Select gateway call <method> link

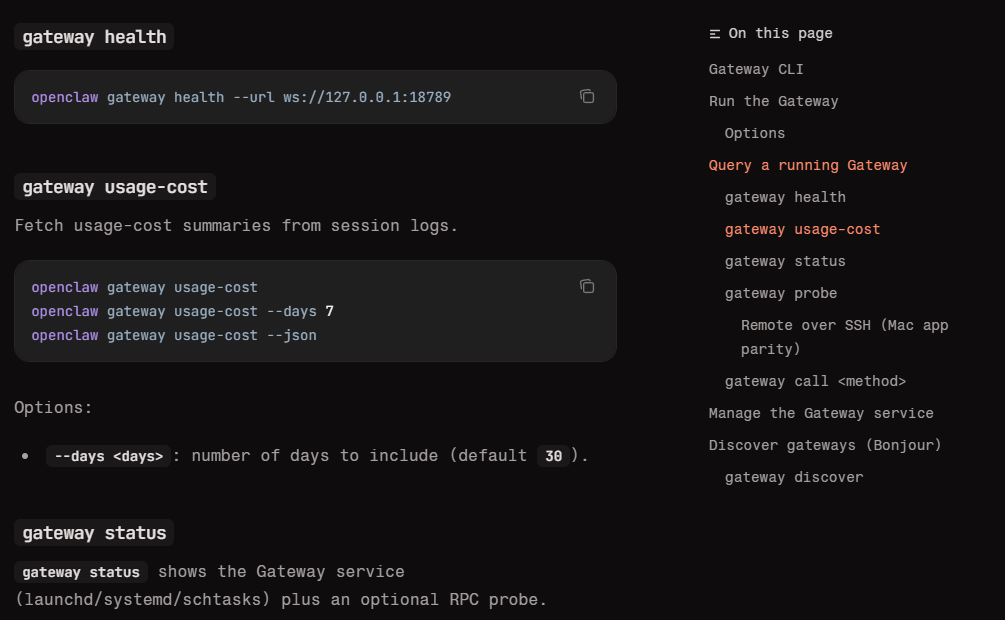click(x=815, y=381)
